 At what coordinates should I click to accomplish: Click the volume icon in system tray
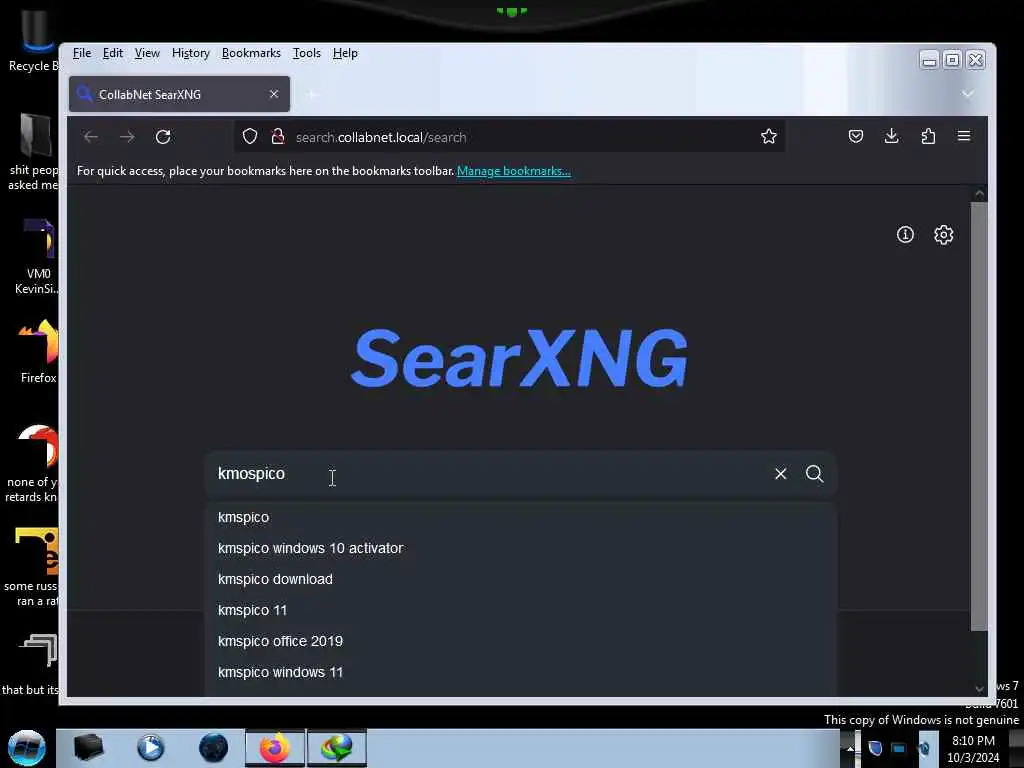(923, 748)
